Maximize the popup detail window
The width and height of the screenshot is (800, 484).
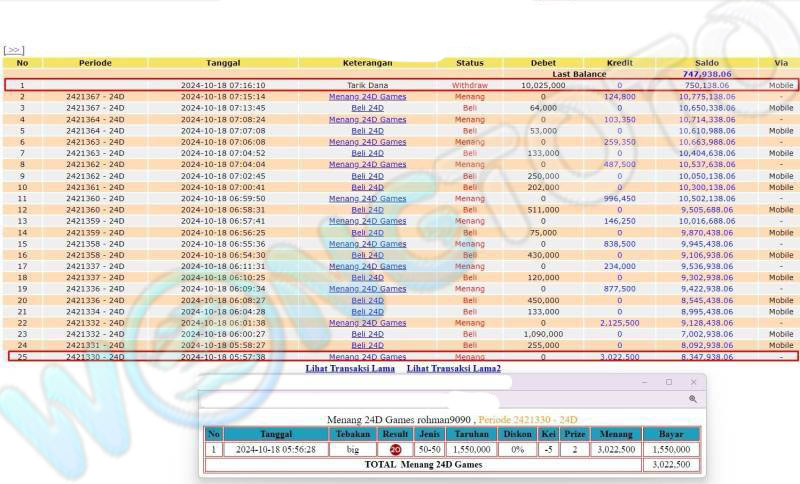(x=669, y=382)
